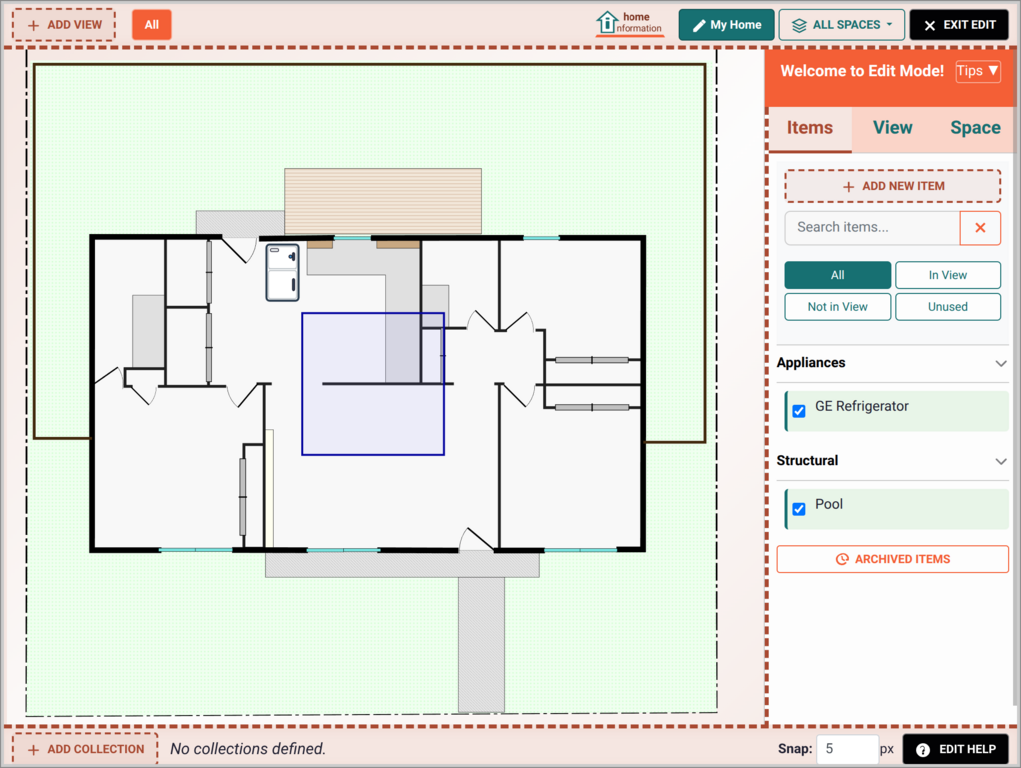Toggle the Pool checkbox
The width and height of the screenshot is (1021, 768).
(799, 509)
